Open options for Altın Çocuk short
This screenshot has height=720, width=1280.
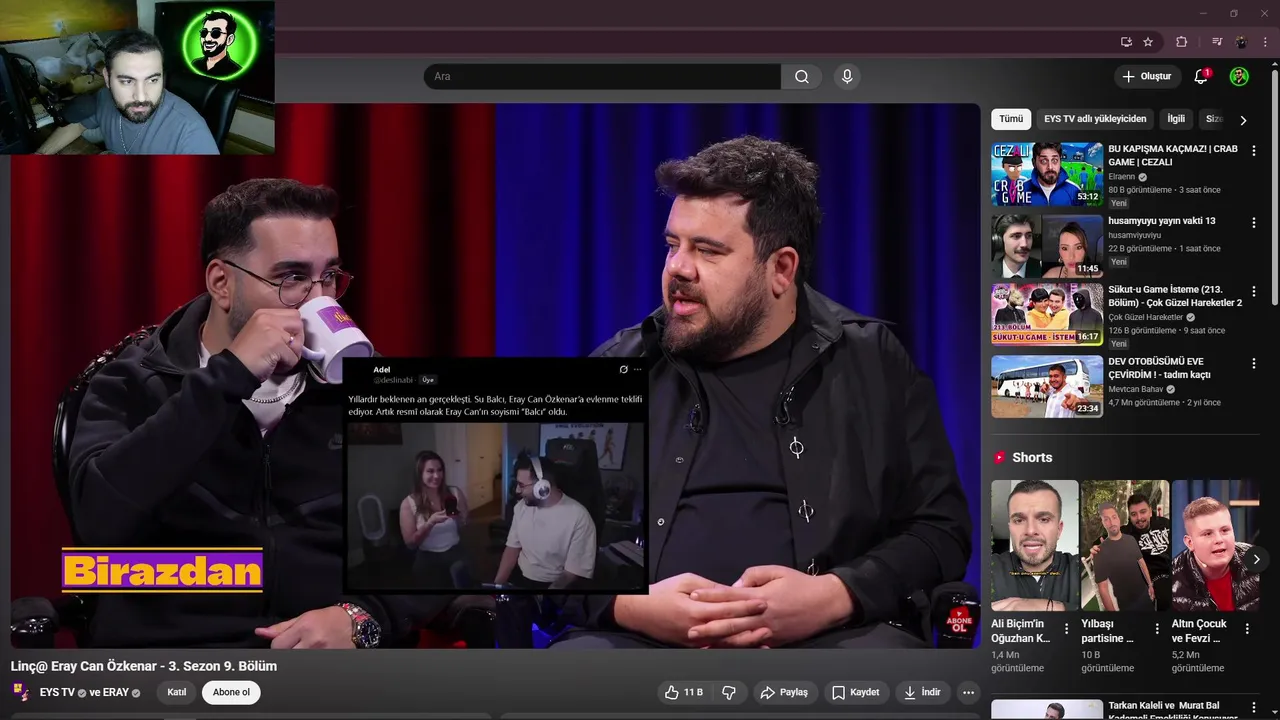pos(1247,629)
